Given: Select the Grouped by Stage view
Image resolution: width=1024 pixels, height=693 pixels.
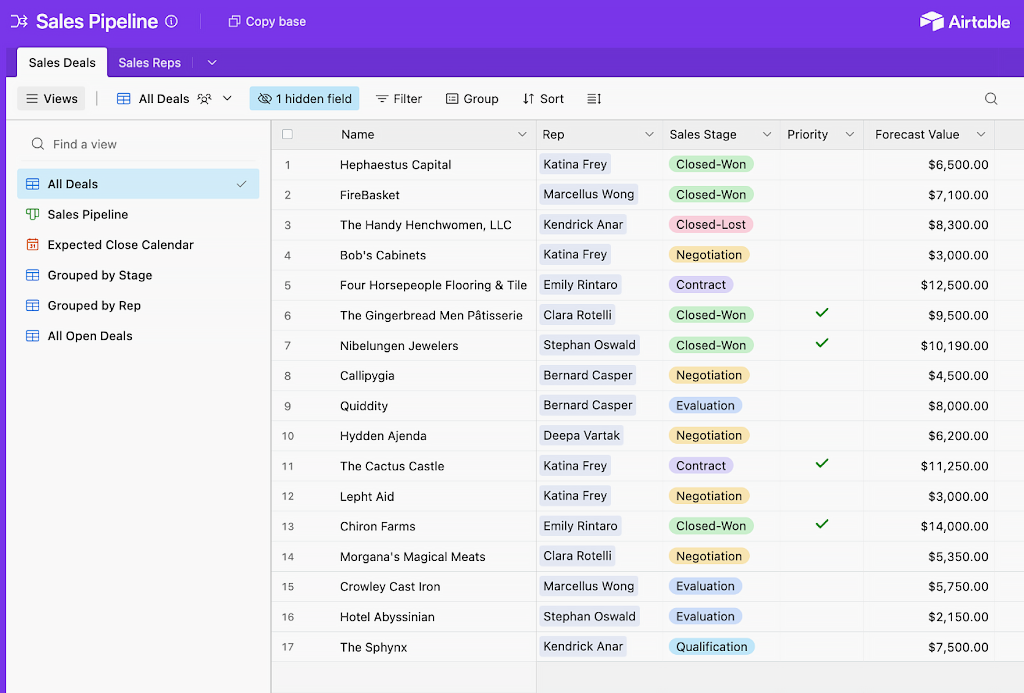Looking at the screenshot, I should (138, 275).
